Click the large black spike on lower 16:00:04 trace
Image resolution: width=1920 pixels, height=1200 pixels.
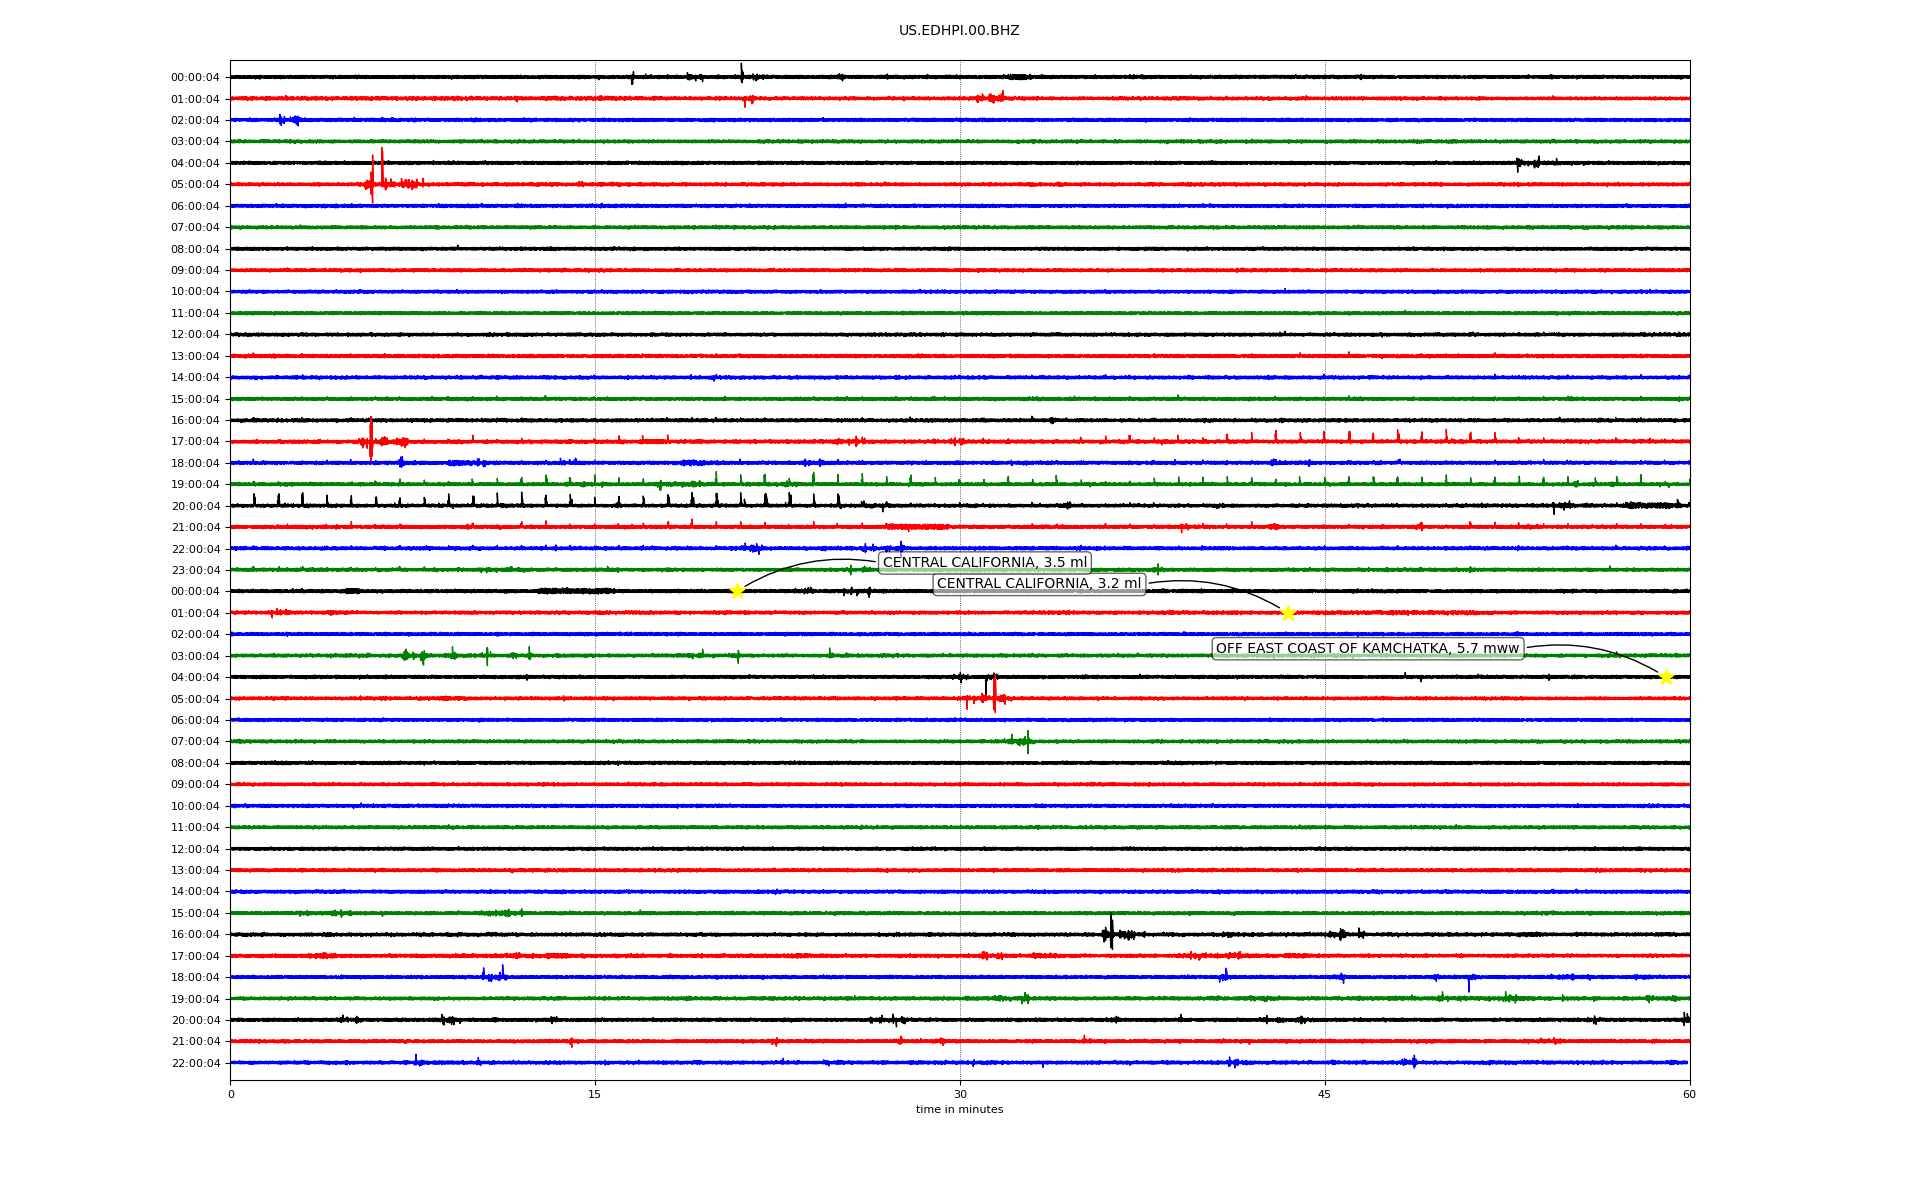pyautogui.click(x=1111, y=932)
